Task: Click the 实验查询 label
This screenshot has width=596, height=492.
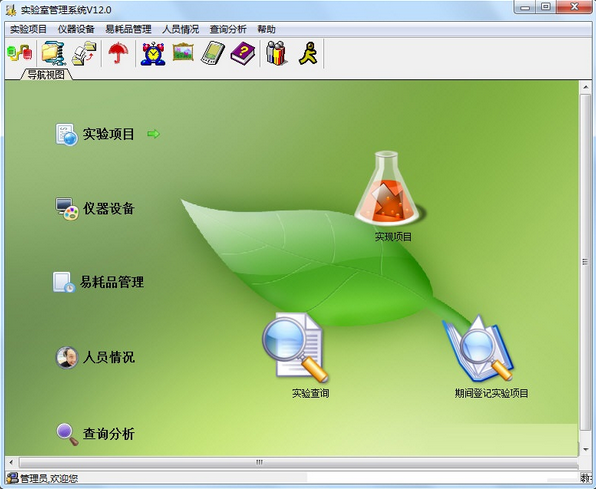Action: point(311,393)
